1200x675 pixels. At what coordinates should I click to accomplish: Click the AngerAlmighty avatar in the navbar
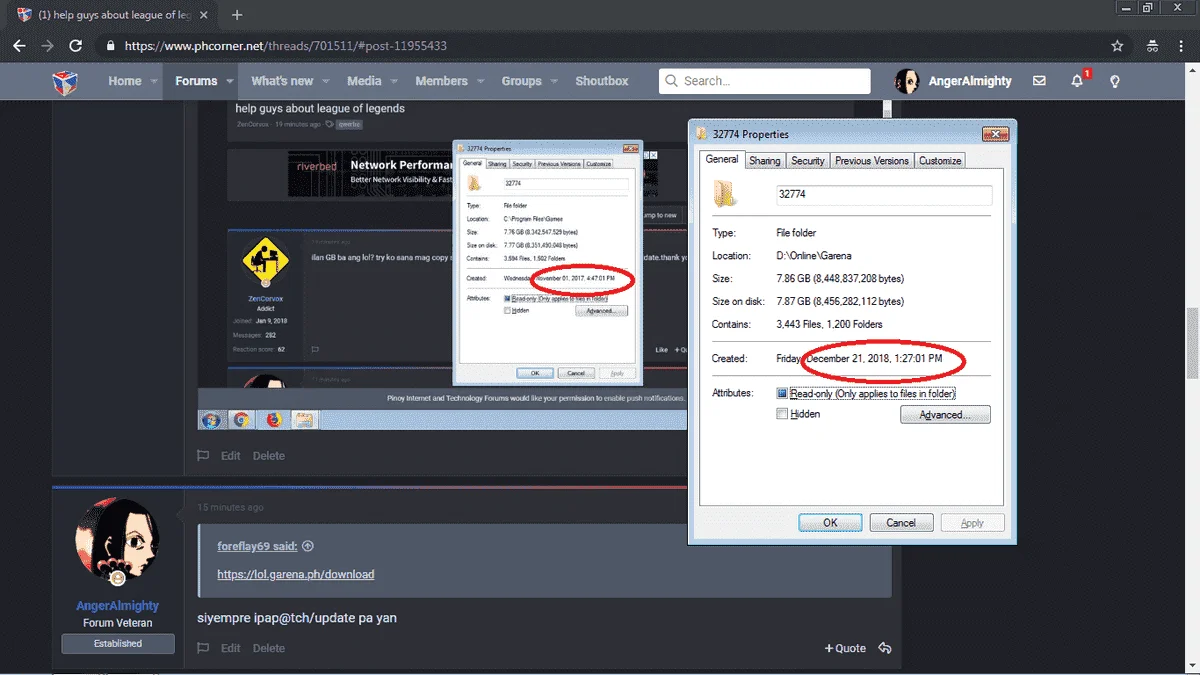[x=907, y=81]
